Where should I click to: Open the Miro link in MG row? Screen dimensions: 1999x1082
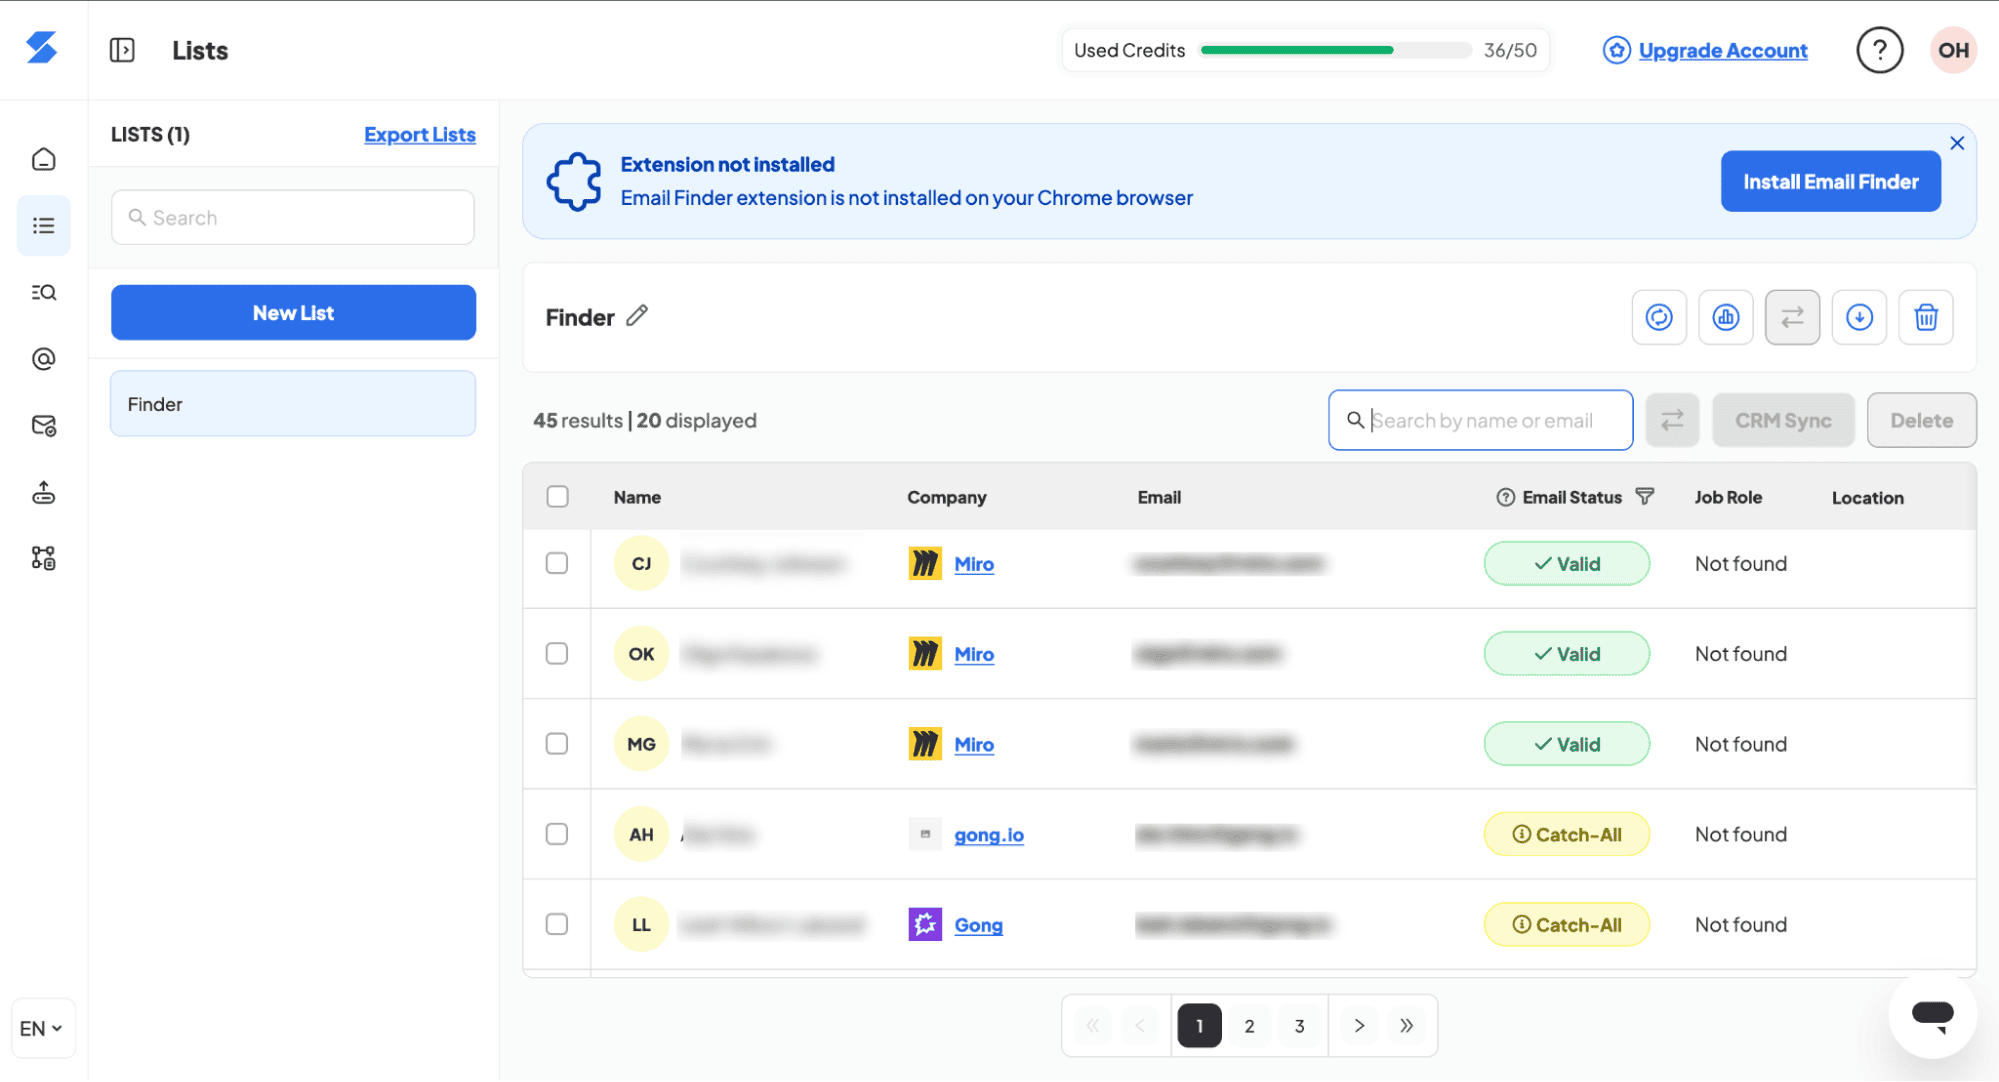pos(974,744)
